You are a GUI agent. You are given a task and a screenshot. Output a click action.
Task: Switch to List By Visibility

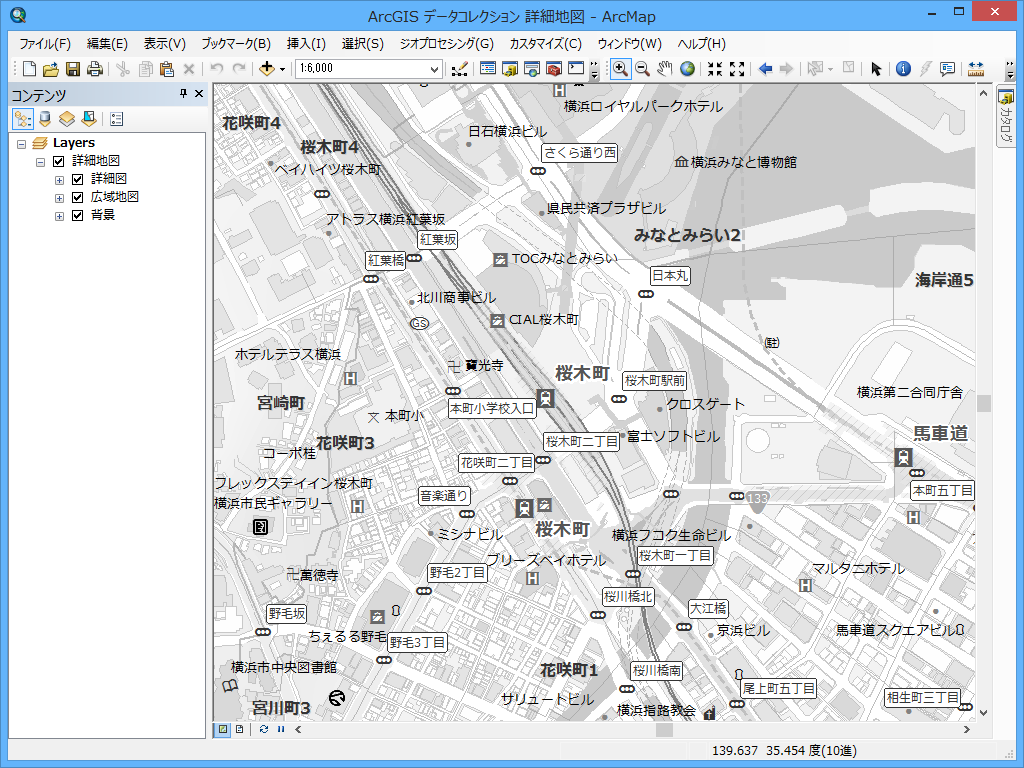tap(67, 119)
